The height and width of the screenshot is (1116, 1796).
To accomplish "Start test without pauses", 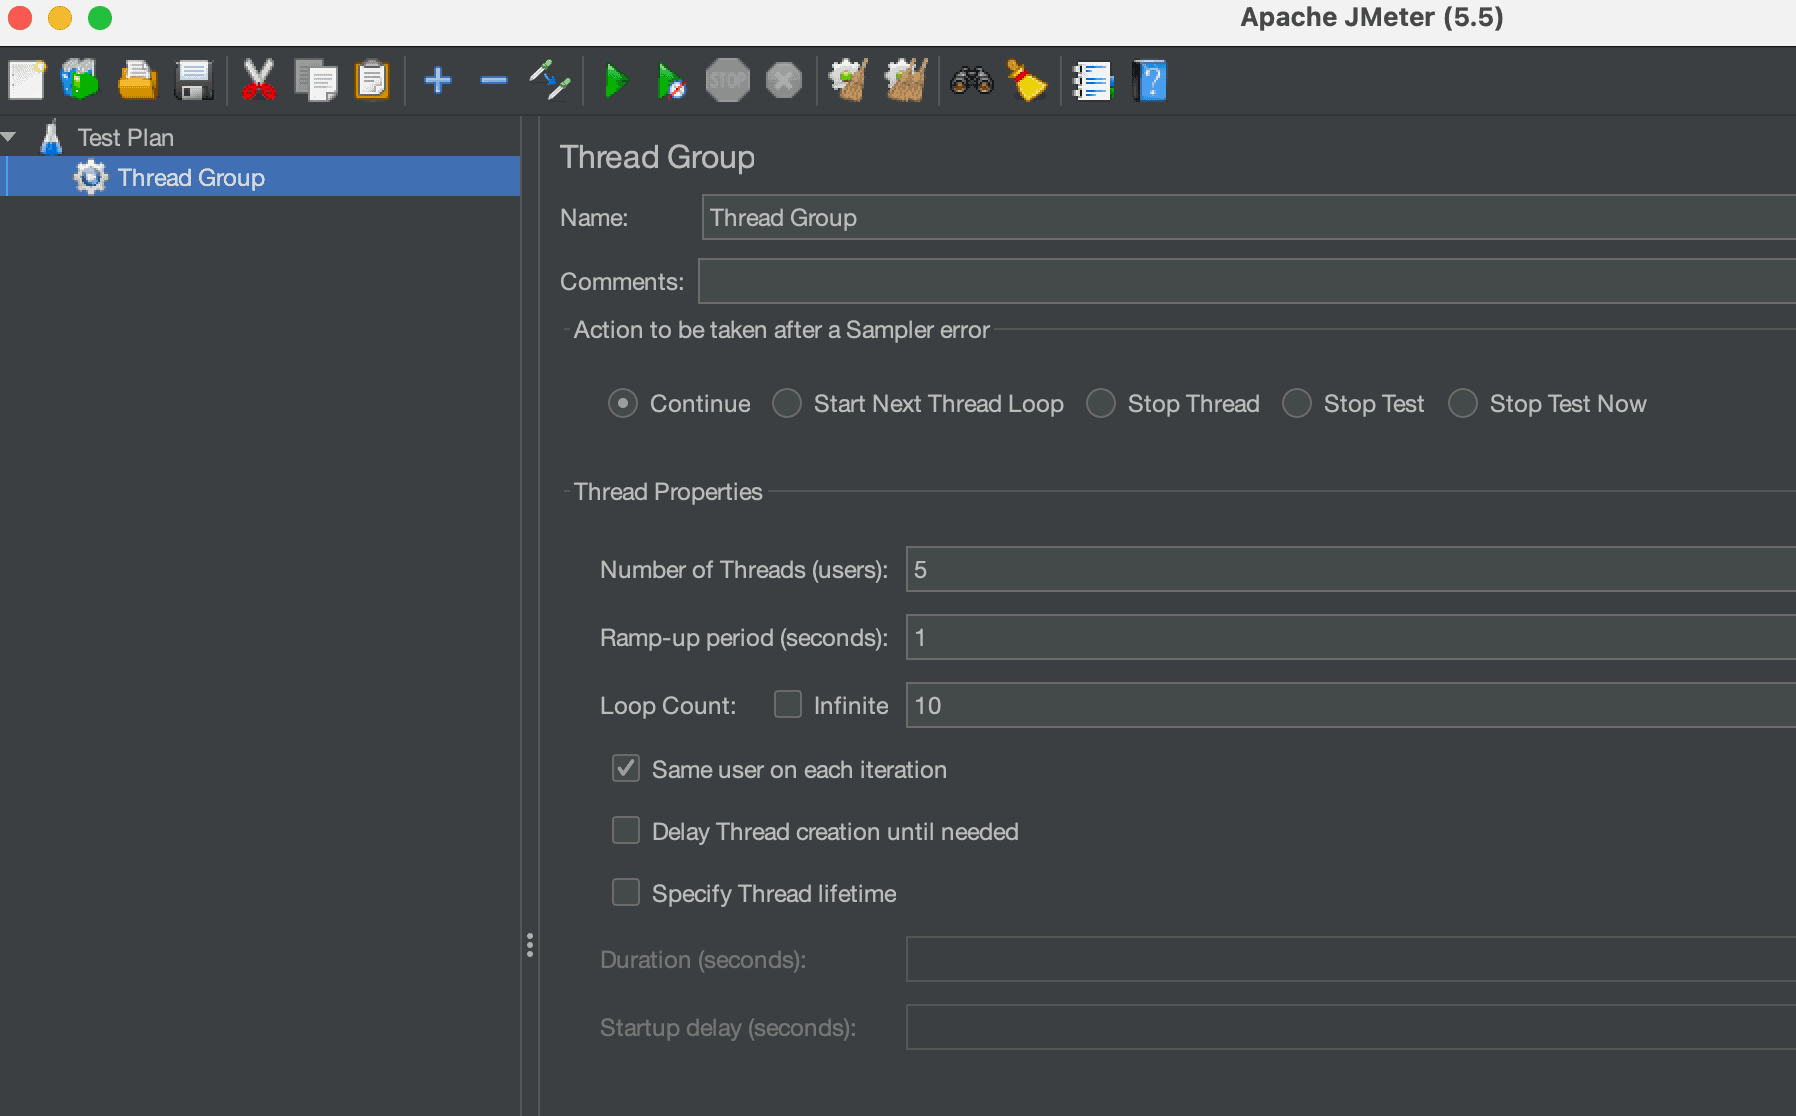I will 670,80.
